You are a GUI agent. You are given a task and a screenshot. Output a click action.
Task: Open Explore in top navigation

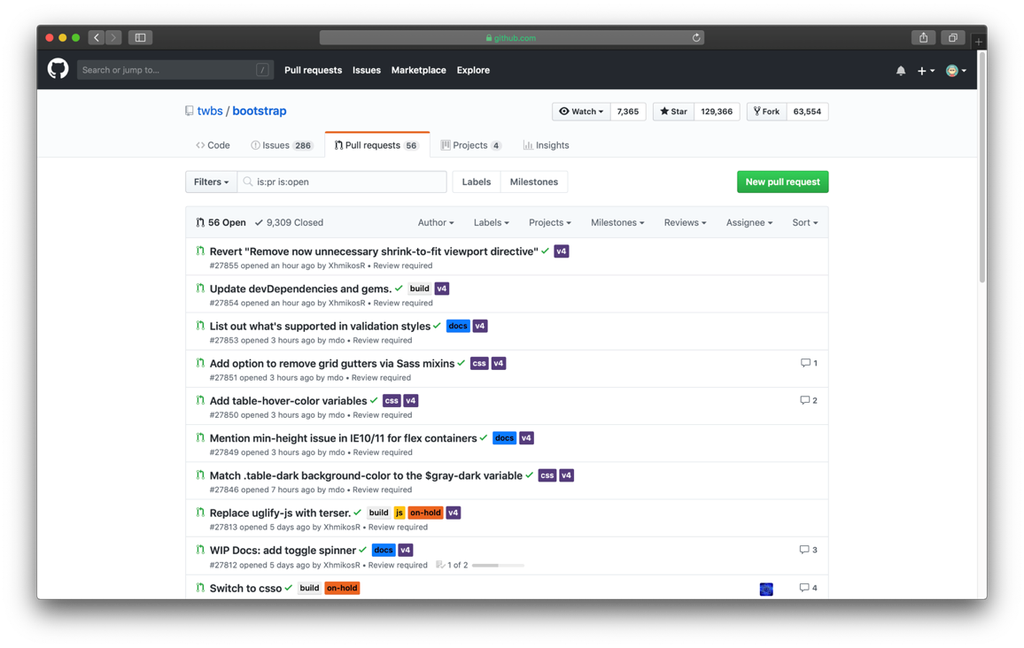coord(473,70)
